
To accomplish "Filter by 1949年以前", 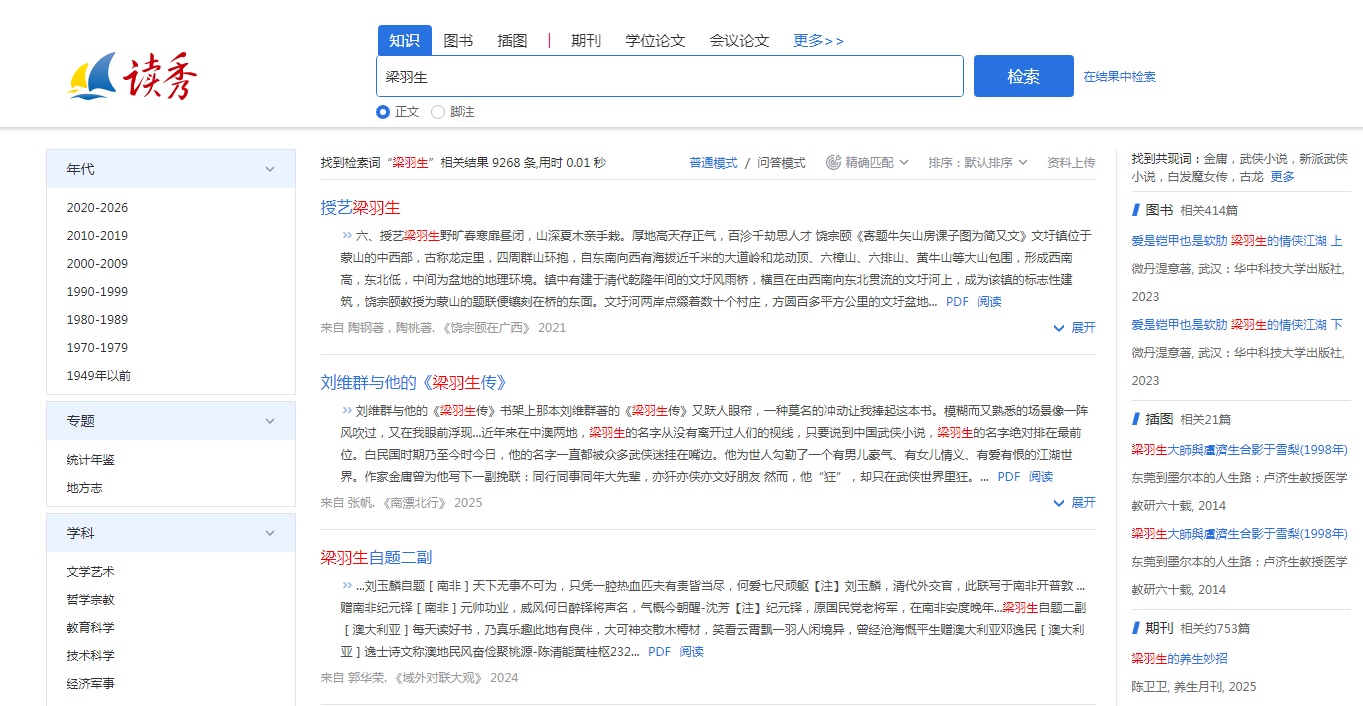I will tap(99, 376).
